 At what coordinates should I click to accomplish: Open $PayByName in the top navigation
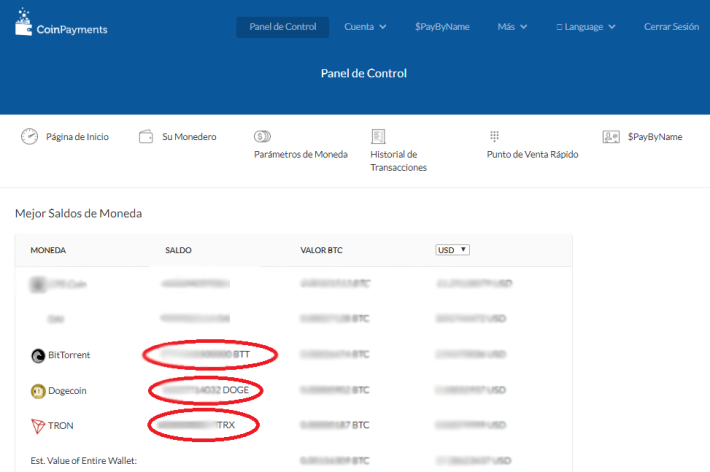[442, 27]
